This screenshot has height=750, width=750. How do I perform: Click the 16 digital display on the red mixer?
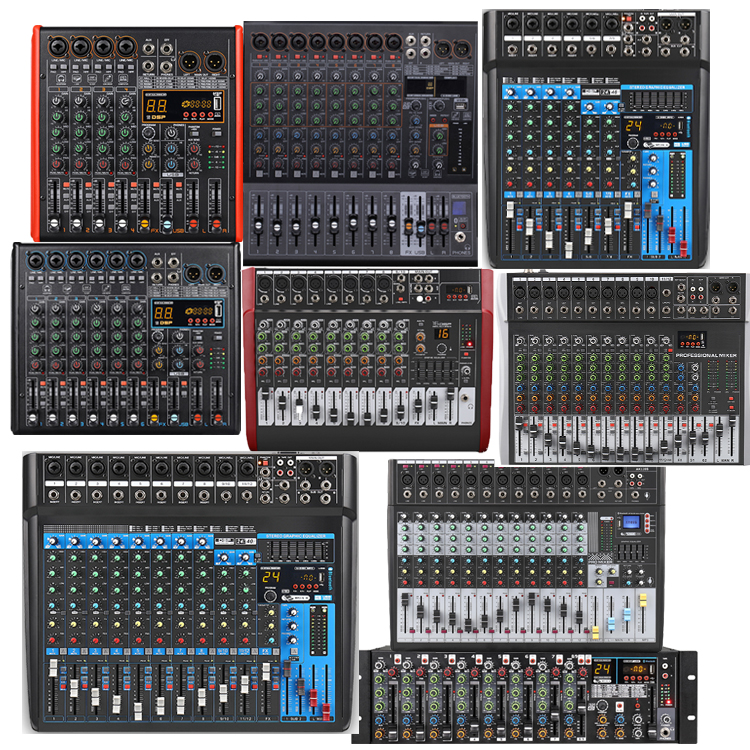[x=442, y=333]
